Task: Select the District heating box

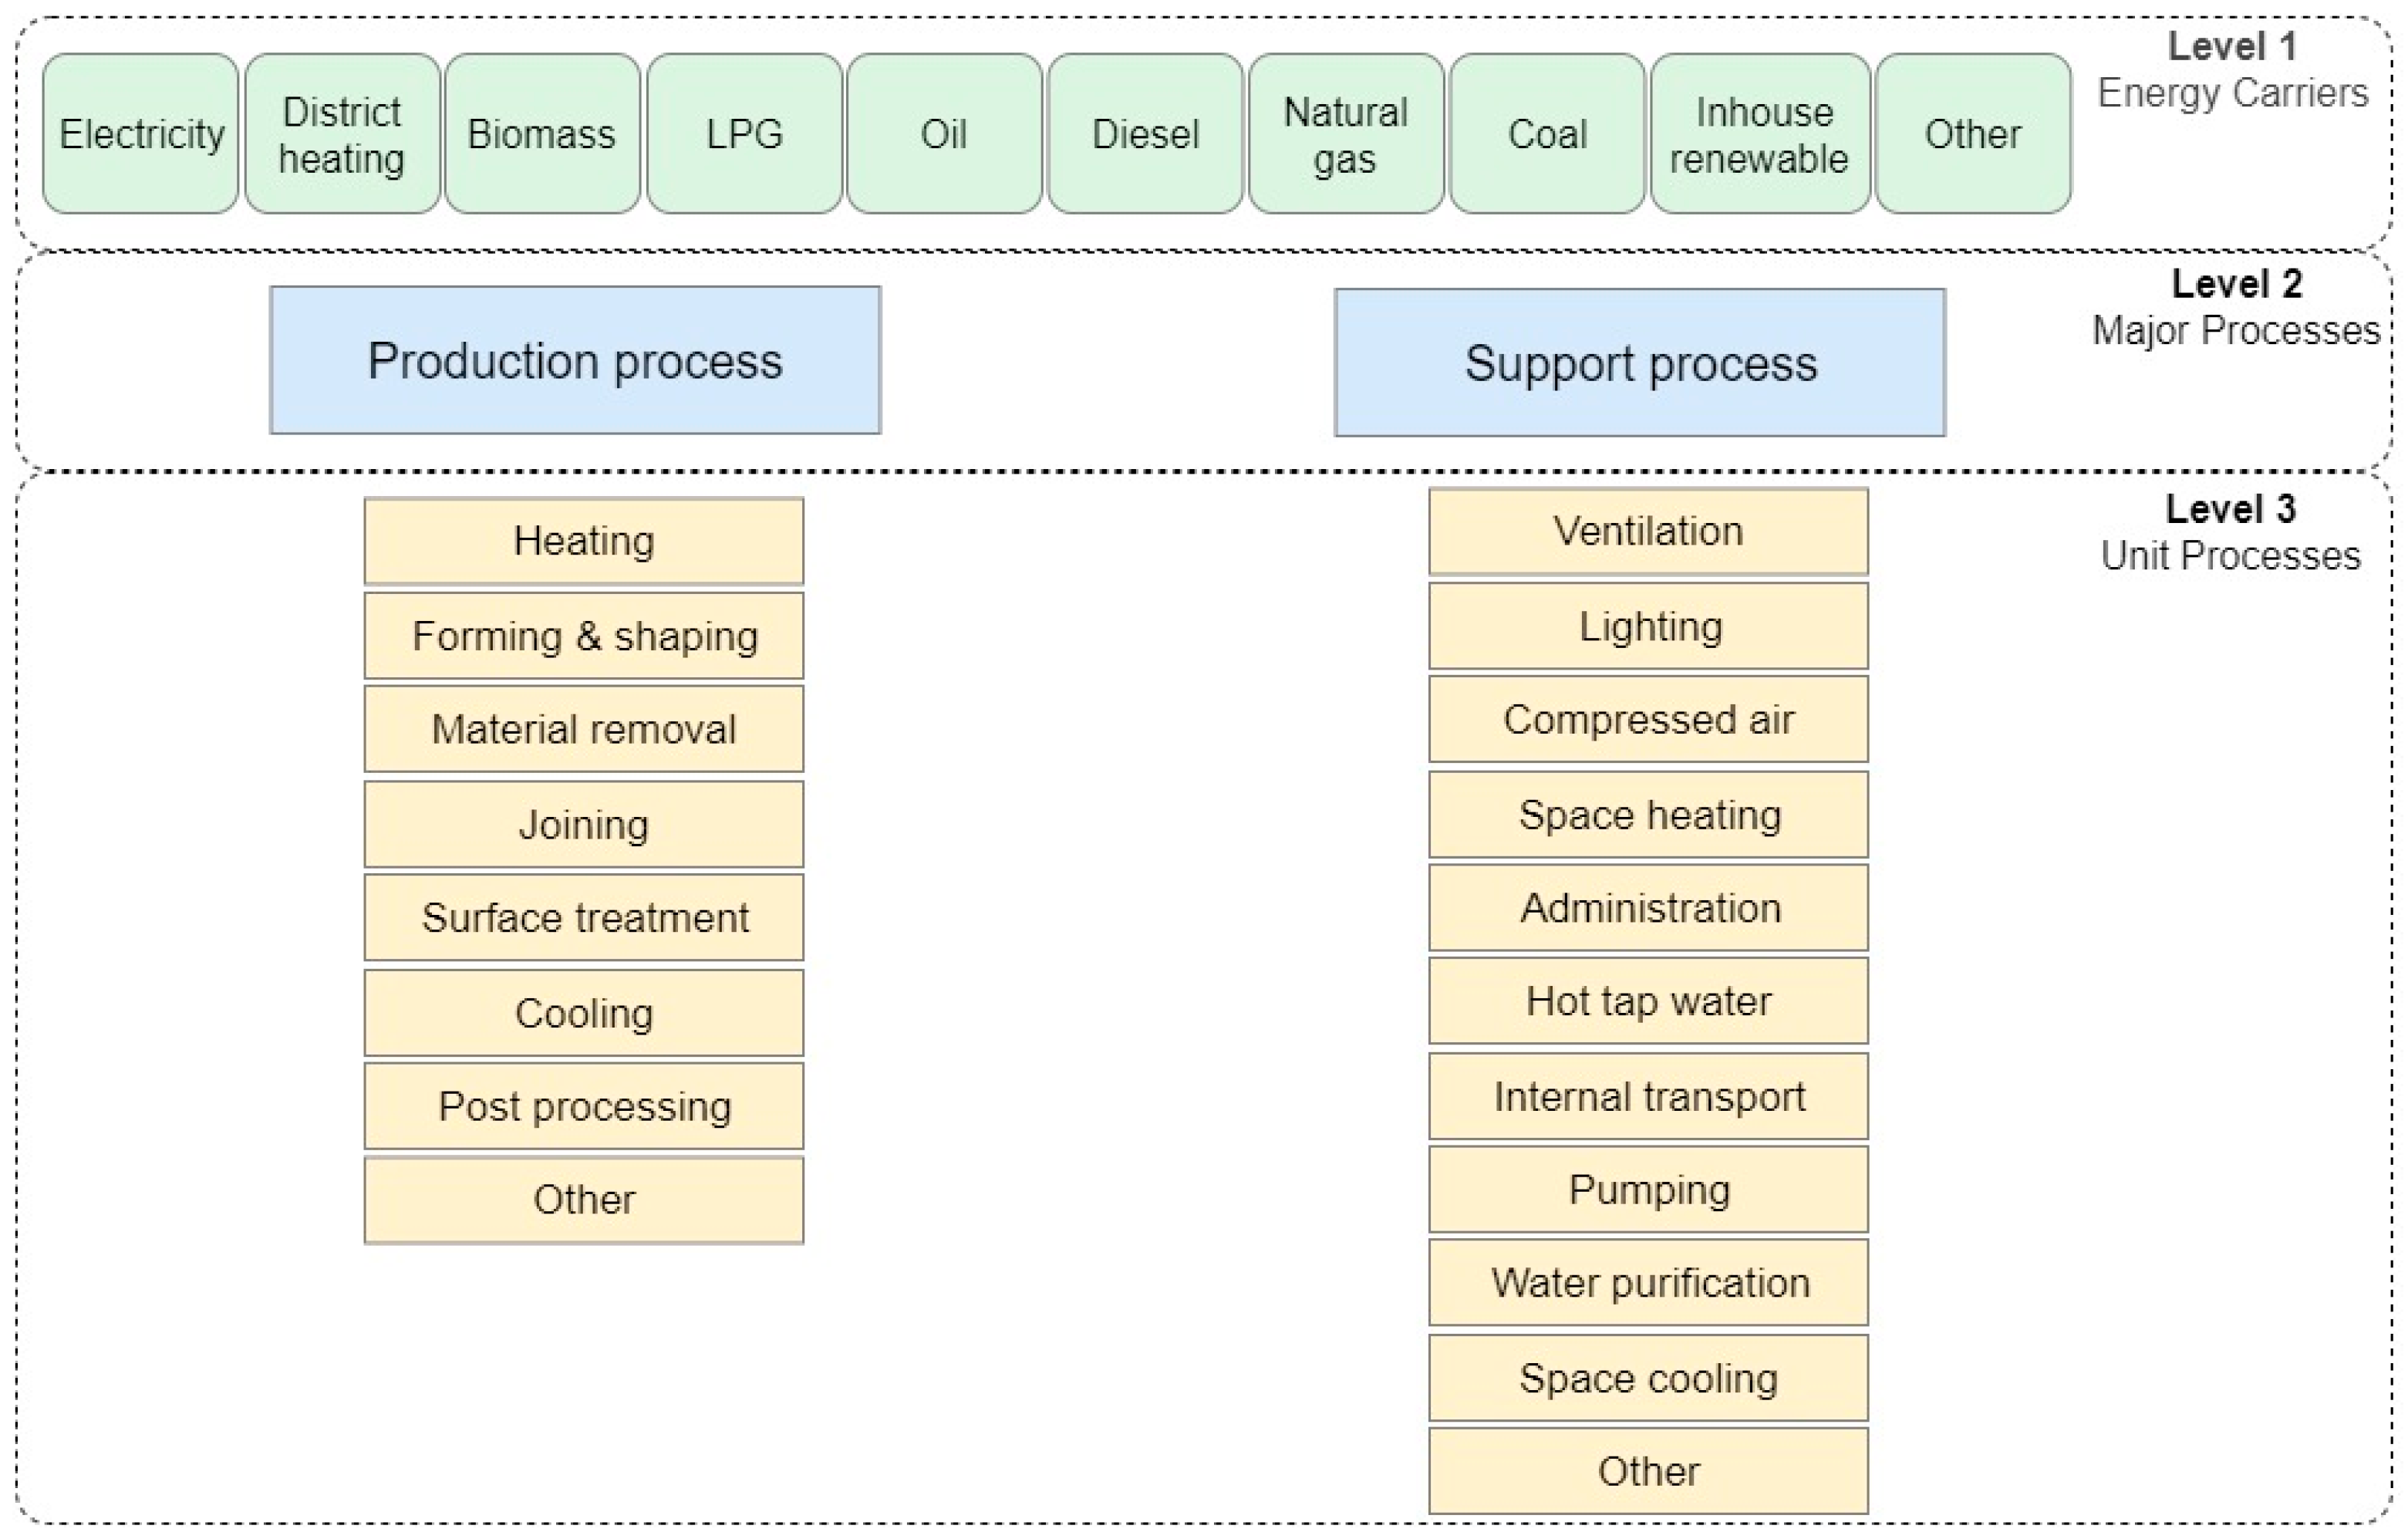Action: tap(342, 134)
